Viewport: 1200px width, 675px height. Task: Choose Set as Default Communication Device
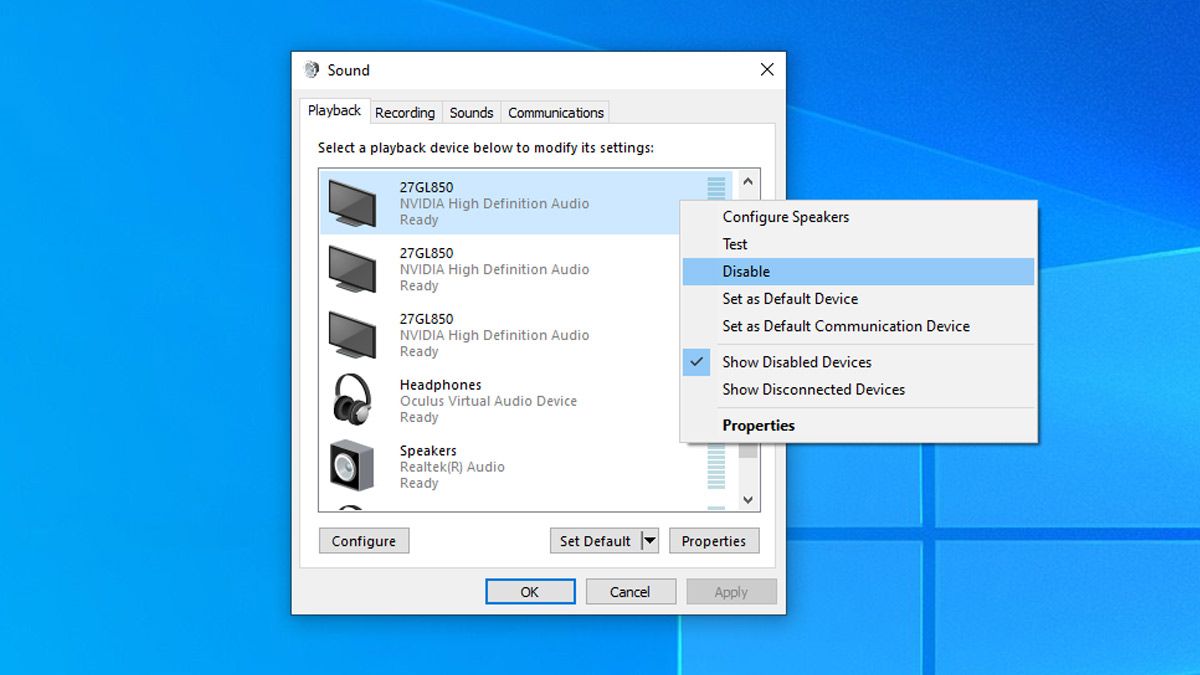coord(859,326)
